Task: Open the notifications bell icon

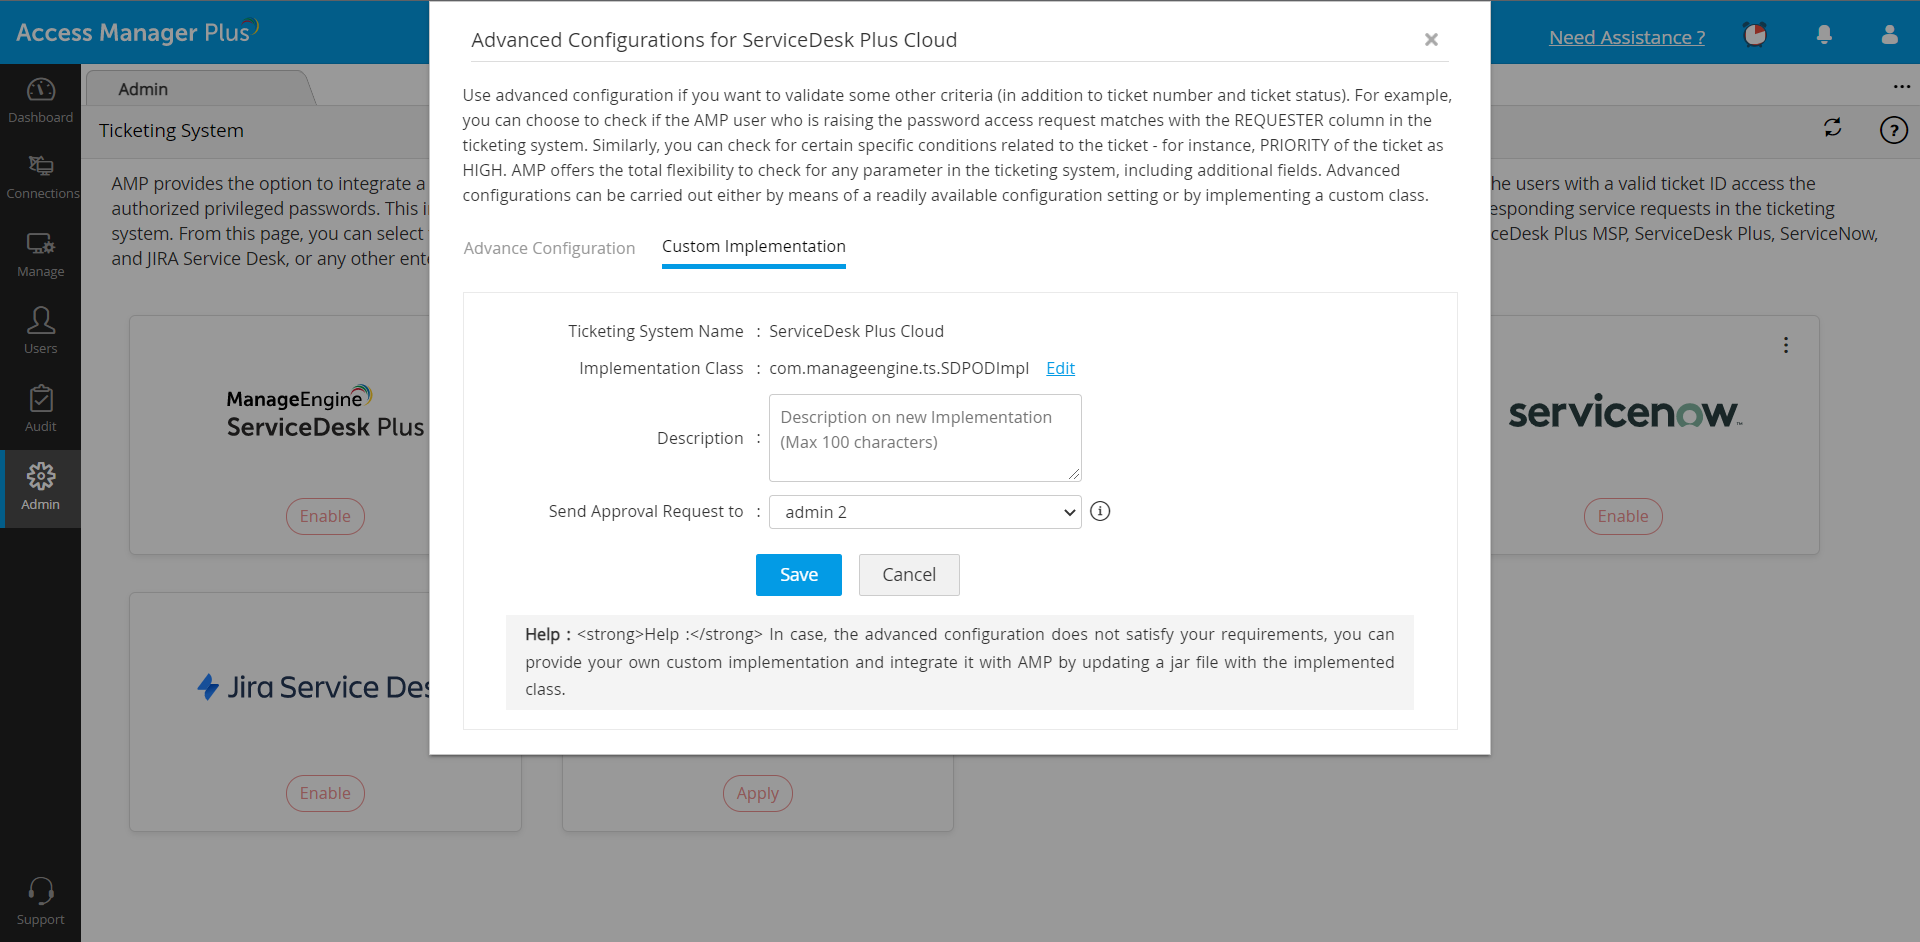Action: click(x=1824, y=35)
